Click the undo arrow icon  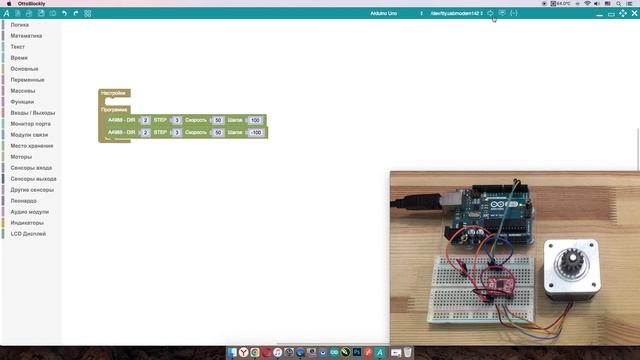[x=64, y=13]
